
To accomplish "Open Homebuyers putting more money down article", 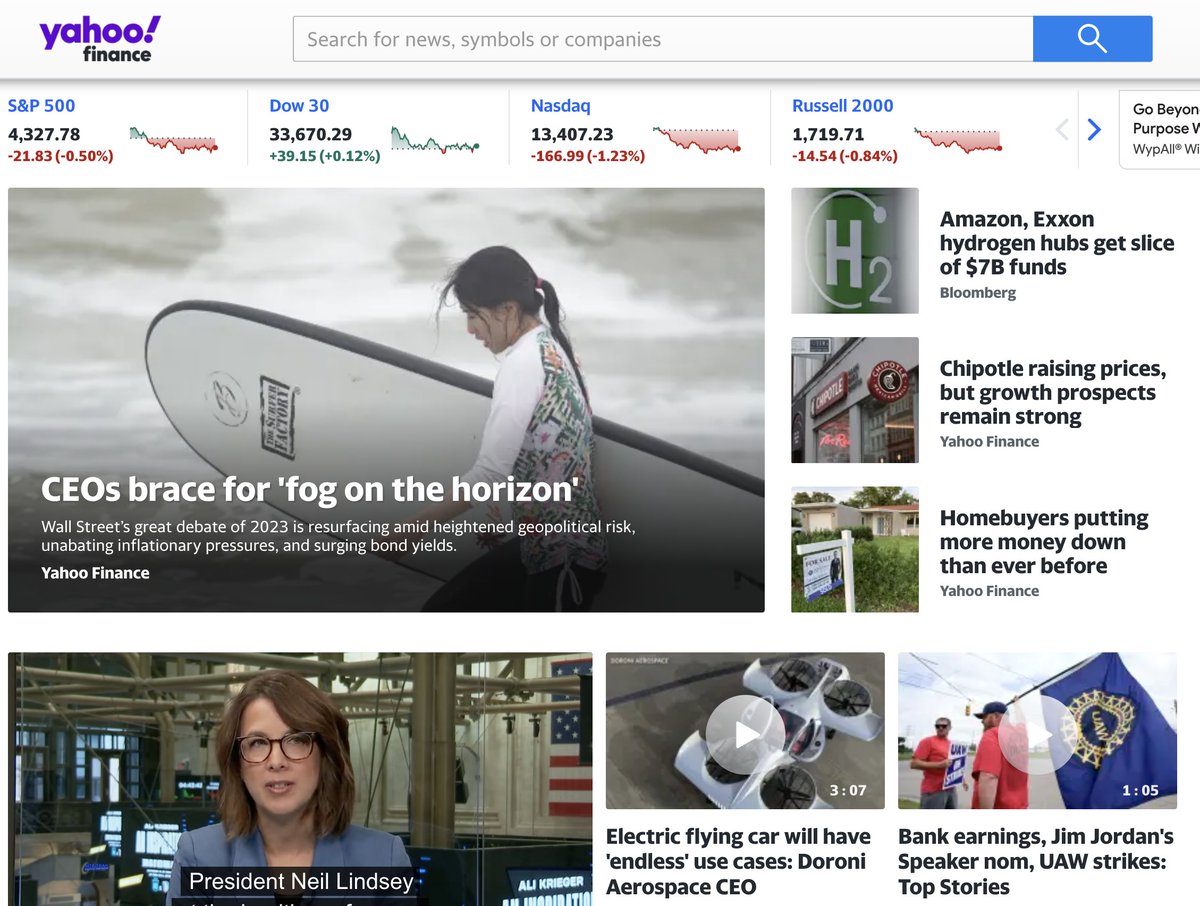I will pos(1044,541).
